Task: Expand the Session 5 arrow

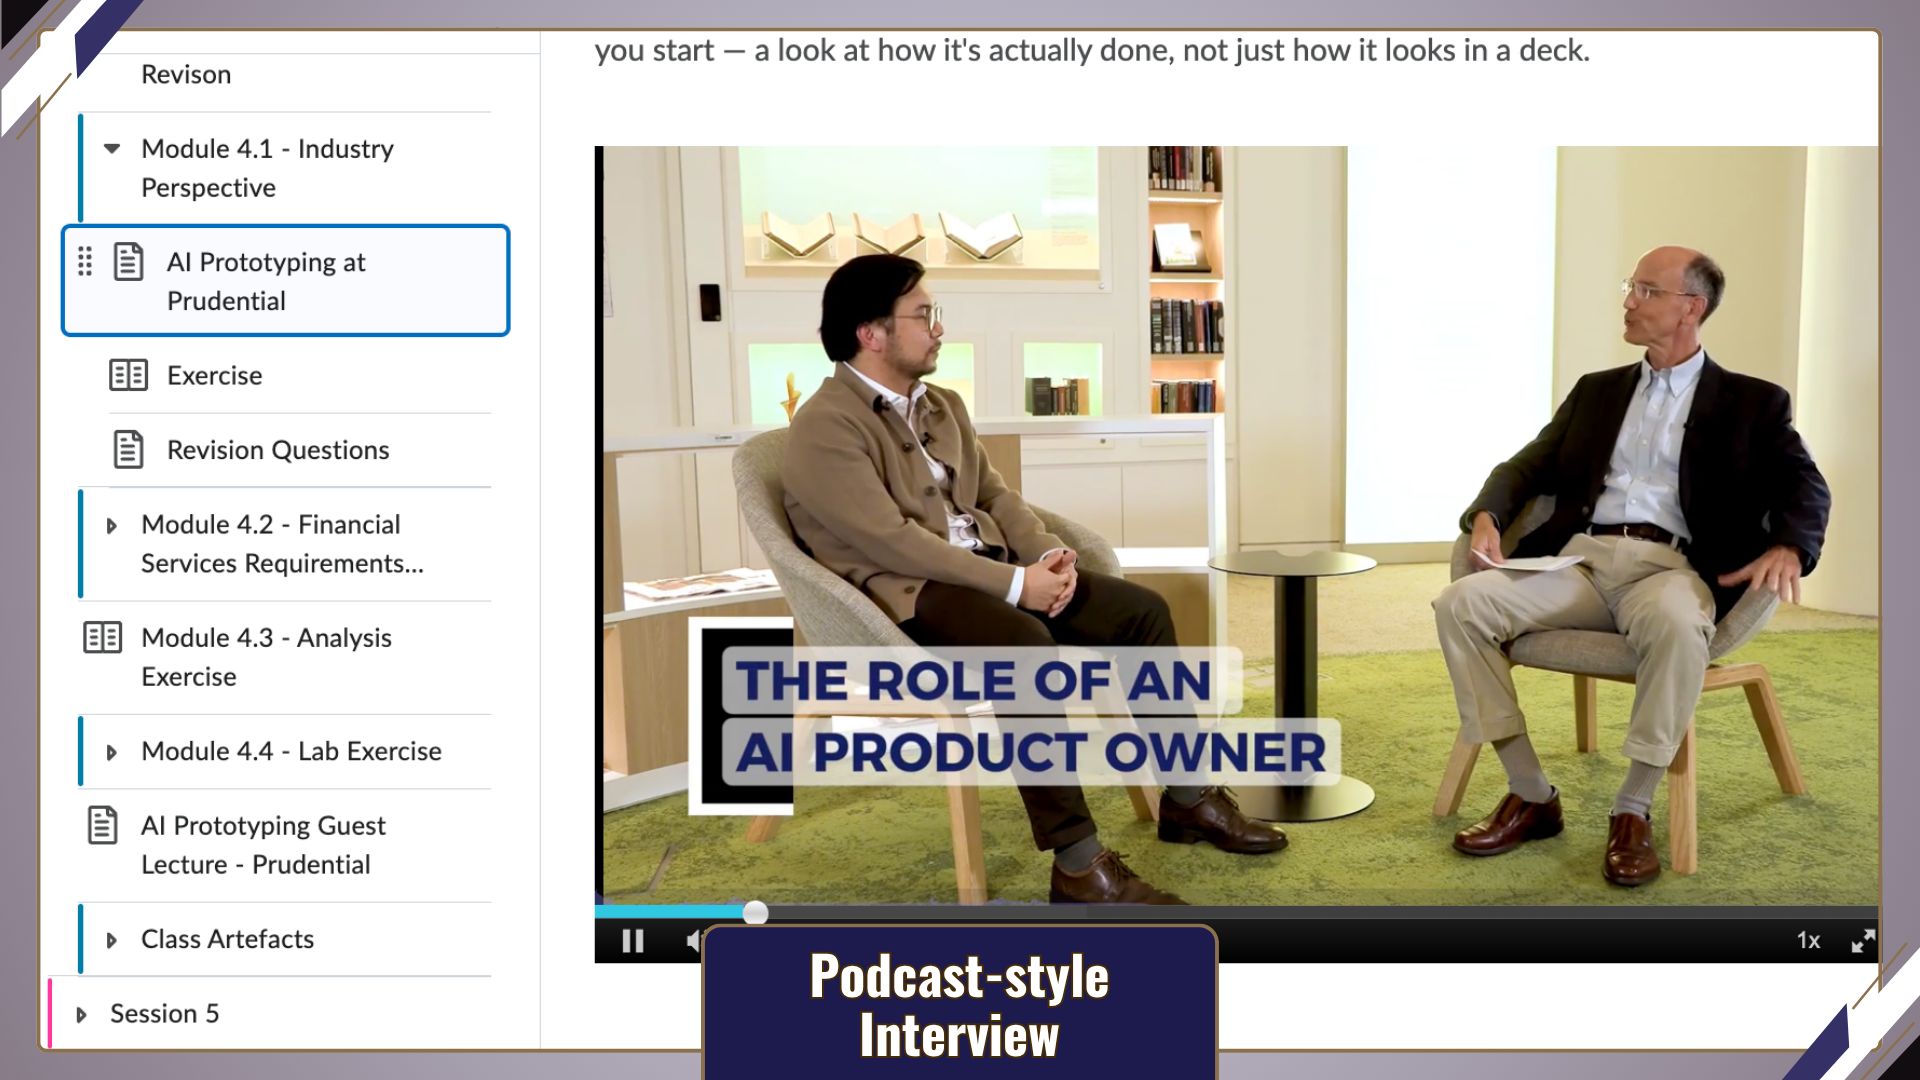Action: click(x=82, y=1014)
